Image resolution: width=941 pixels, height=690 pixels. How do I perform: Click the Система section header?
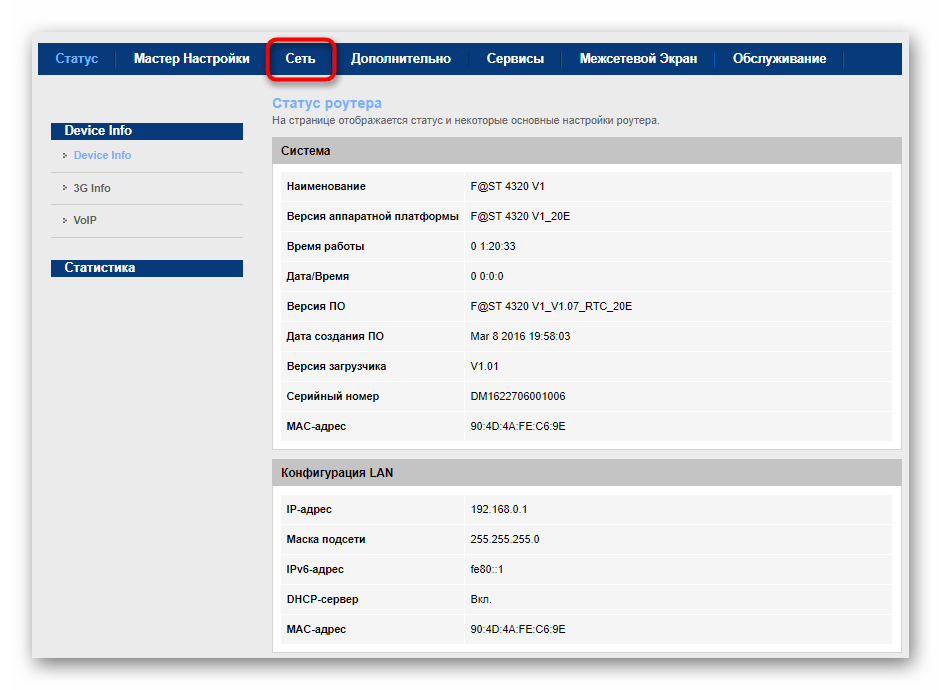[587, 151]
